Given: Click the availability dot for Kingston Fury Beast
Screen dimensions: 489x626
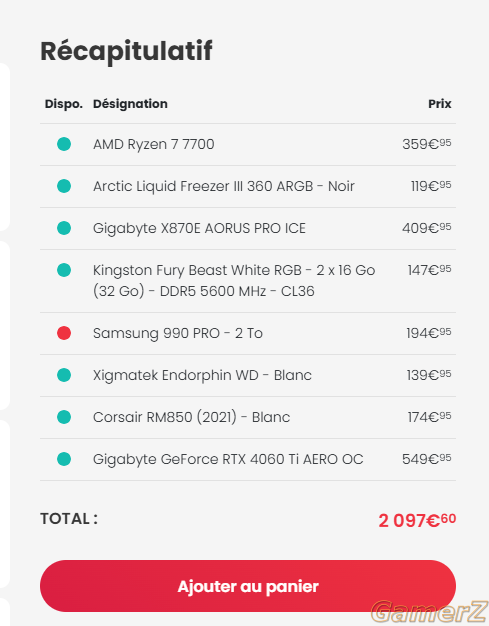Looking at the screenshot, I should (64, 270).
